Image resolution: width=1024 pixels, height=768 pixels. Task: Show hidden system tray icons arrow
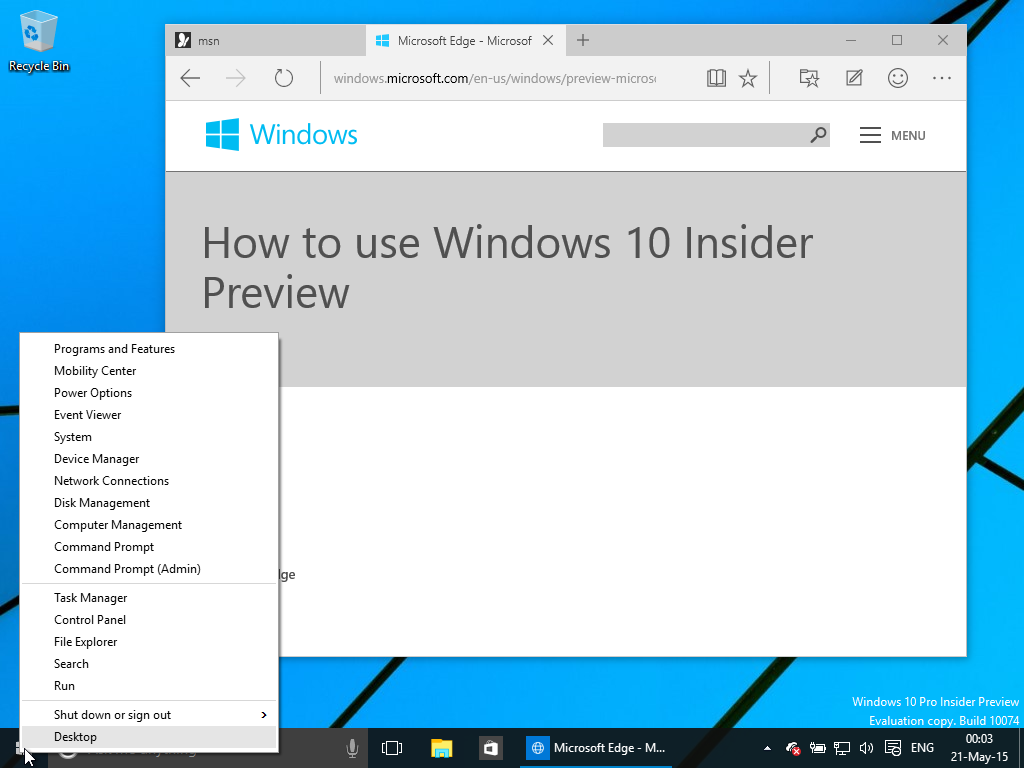767,748
